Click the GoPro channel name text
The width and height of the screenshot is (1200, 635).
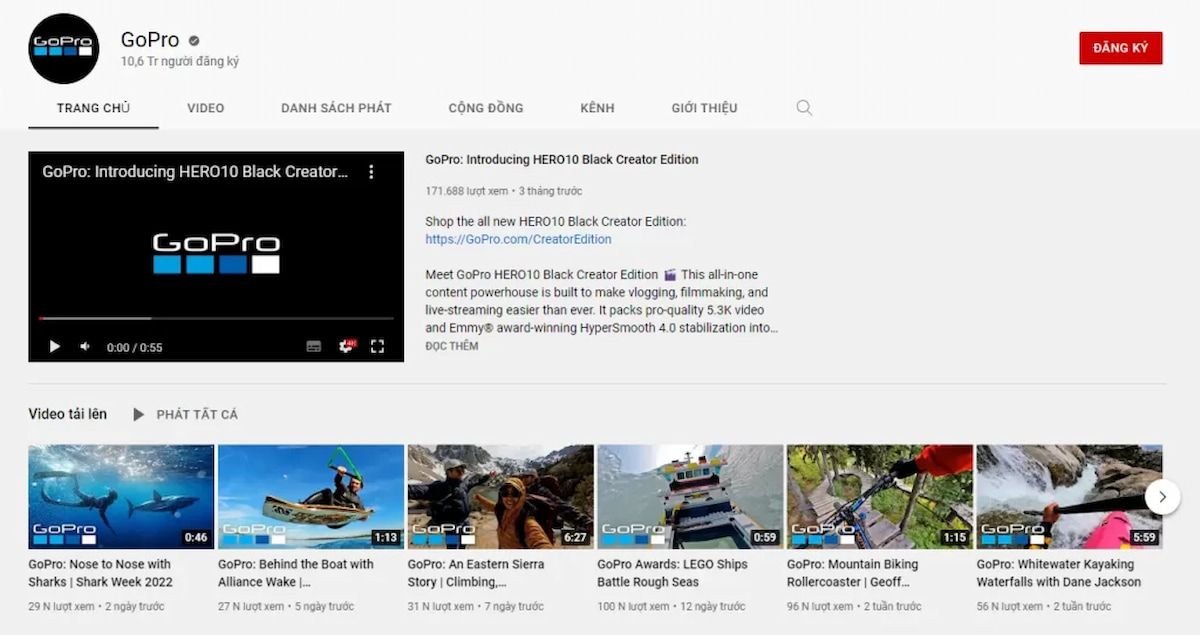150,40
